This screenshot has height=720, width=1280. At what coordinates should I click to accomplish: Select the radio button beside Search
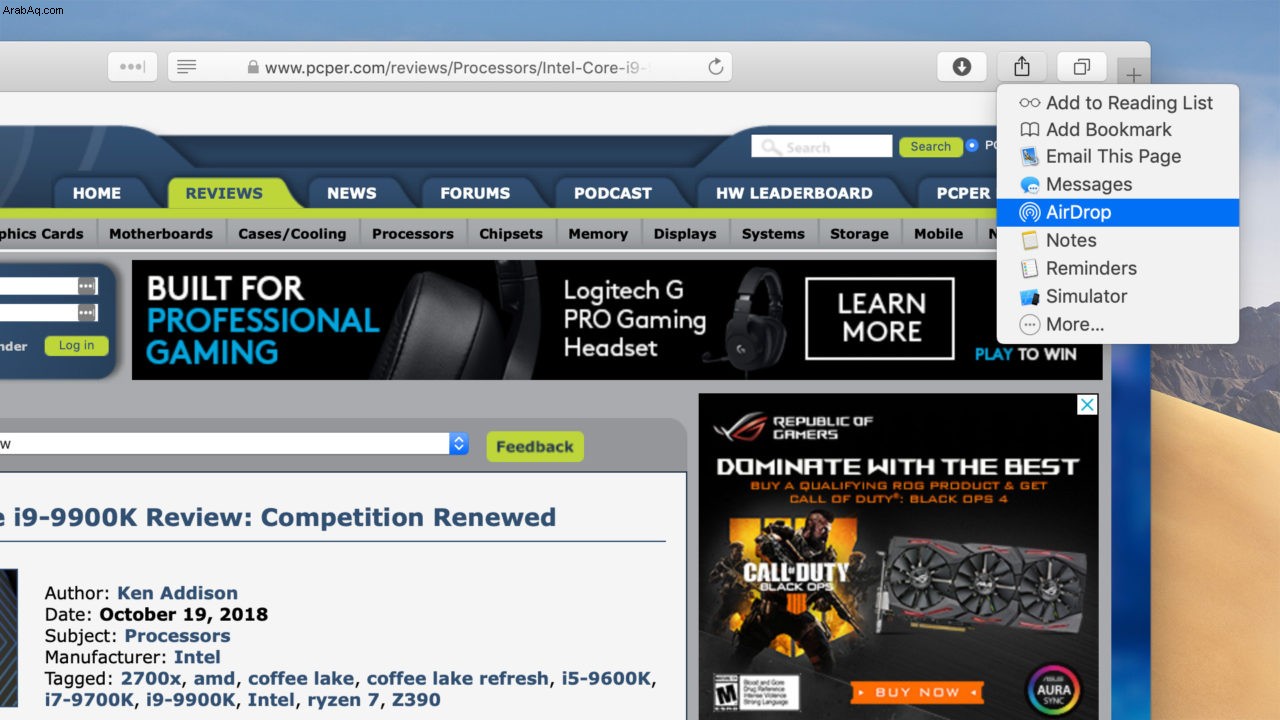(971, 146)
